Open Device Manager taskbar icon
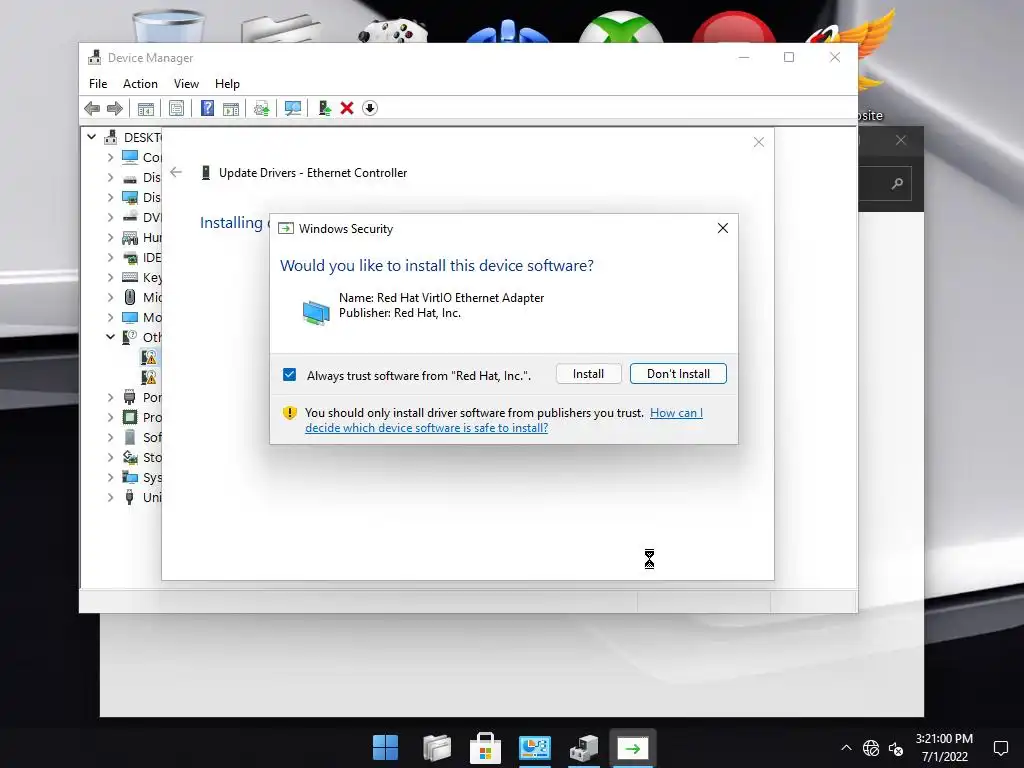1024x768 pixels. tap(584, 748)
